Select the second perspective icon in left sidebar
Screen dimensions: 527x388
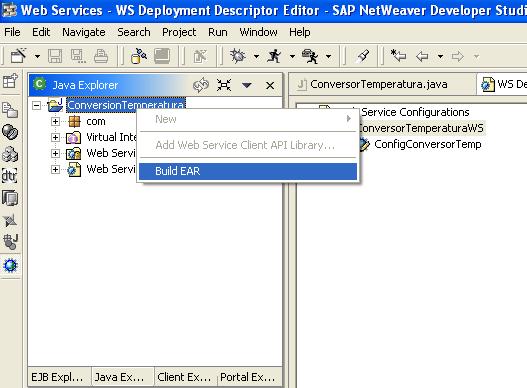click(10, 110)
